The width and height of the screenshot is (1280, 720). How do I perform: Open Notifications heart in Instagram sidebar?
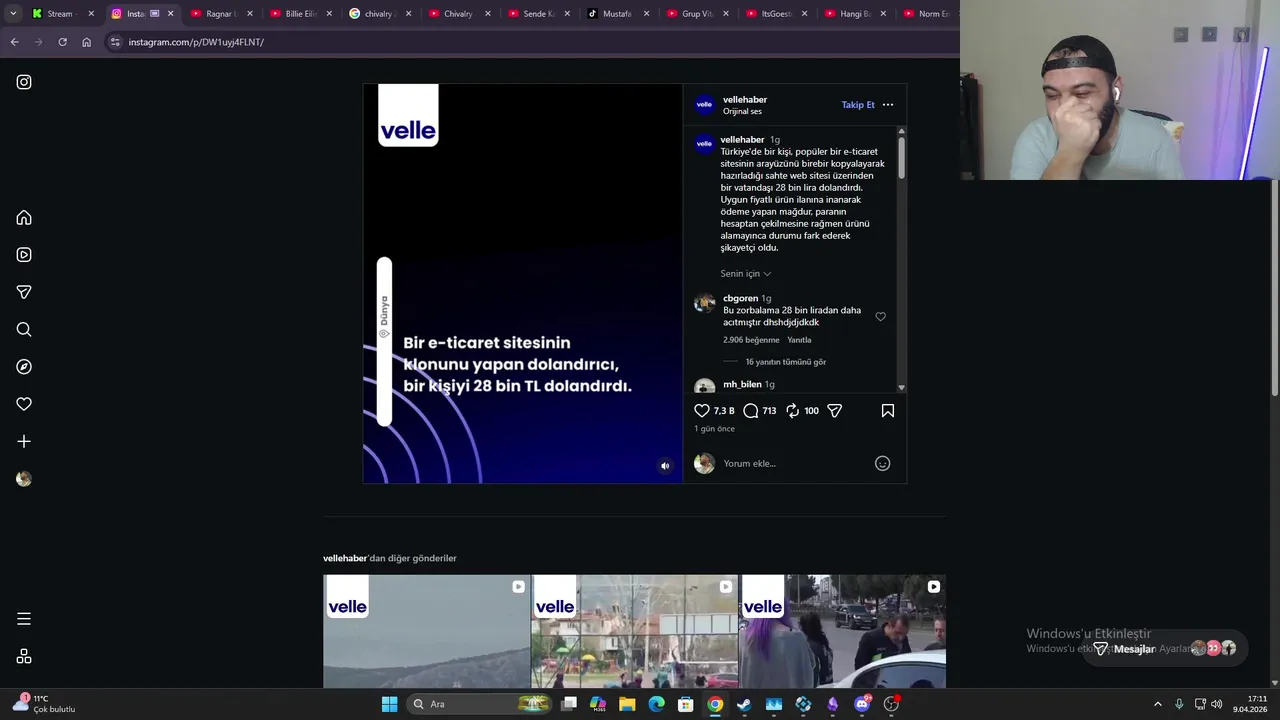tap(24, 404)
